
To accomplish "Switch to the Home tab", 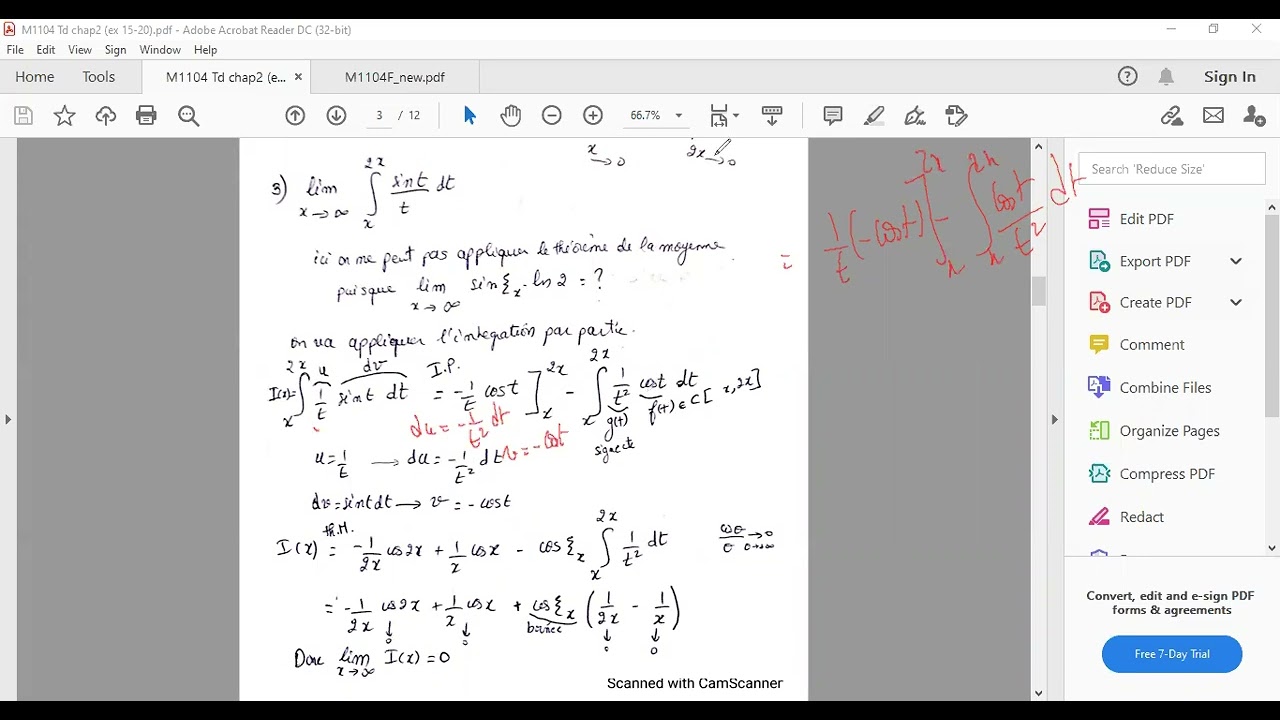I will coord(35,77).
